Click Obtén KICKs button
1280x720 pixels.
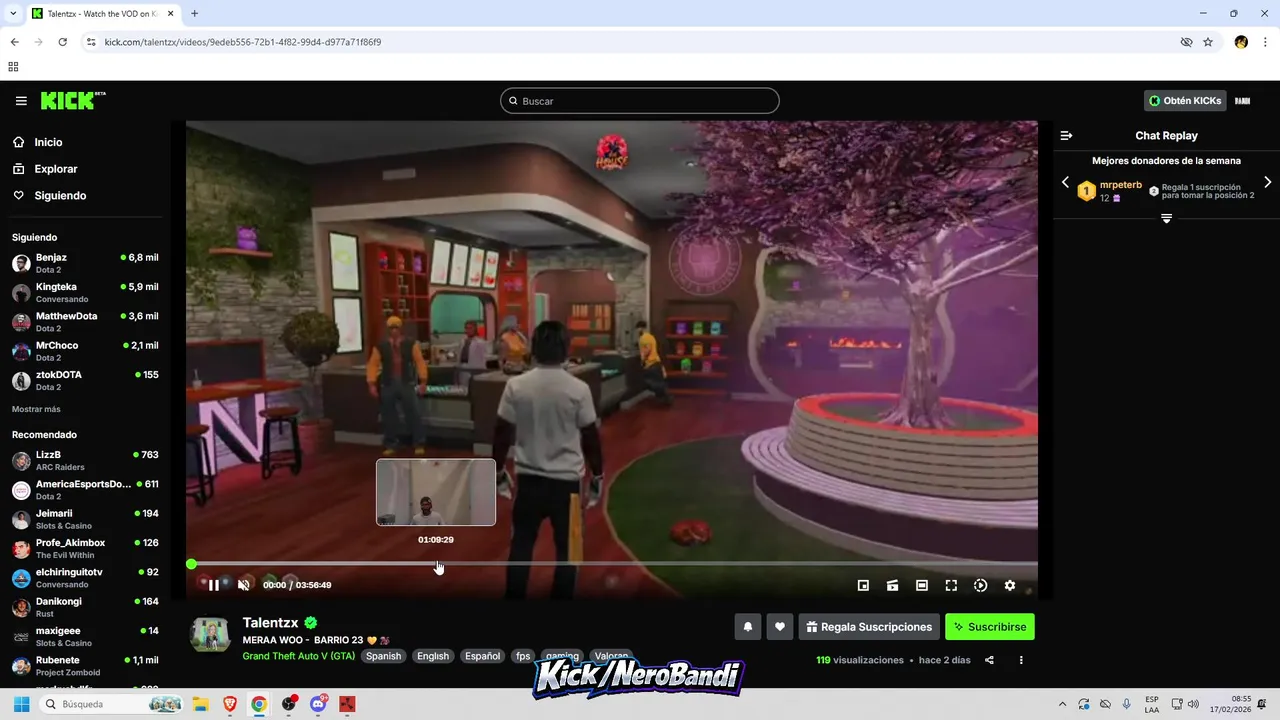pyautogui.click(x=1185, y=101)
